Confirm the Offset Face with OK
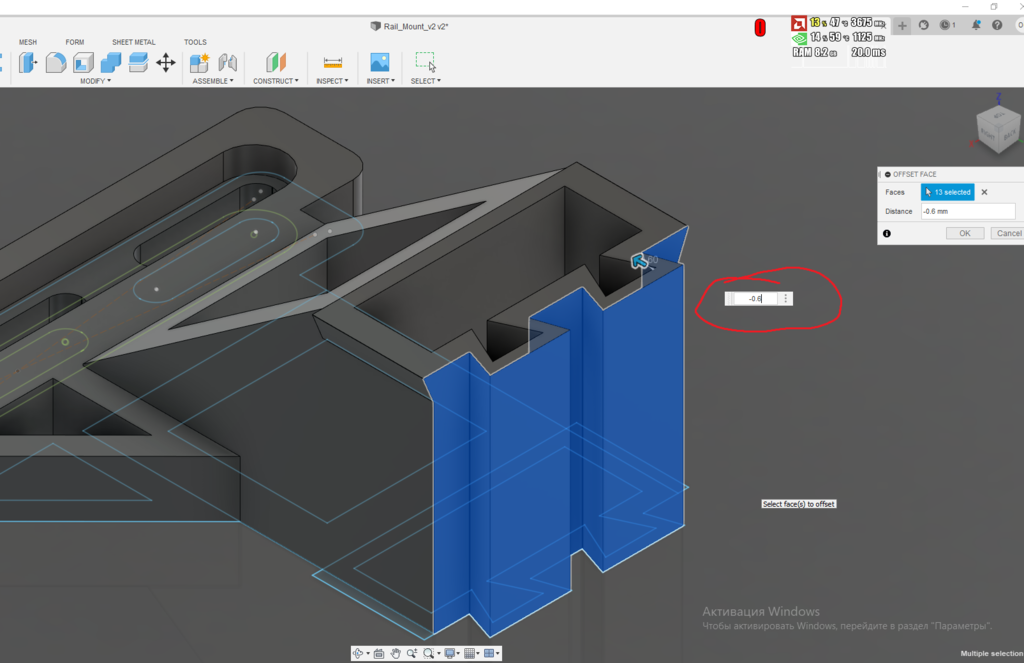Image resolution: width=1024 pixels, height=663 pixels. (x=964, y=232)
